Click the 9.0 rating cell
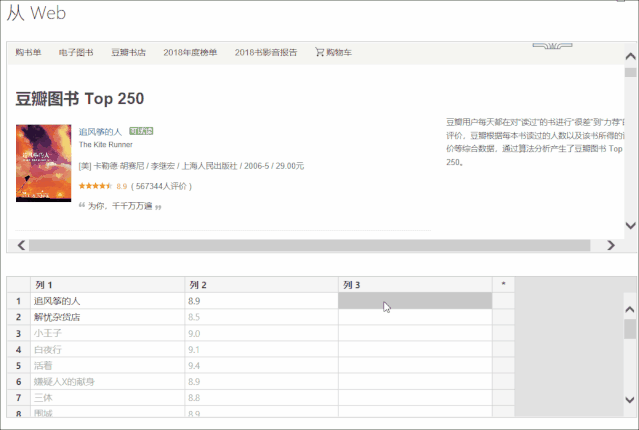Screen dimensions: 639x430 coord(261,333)
